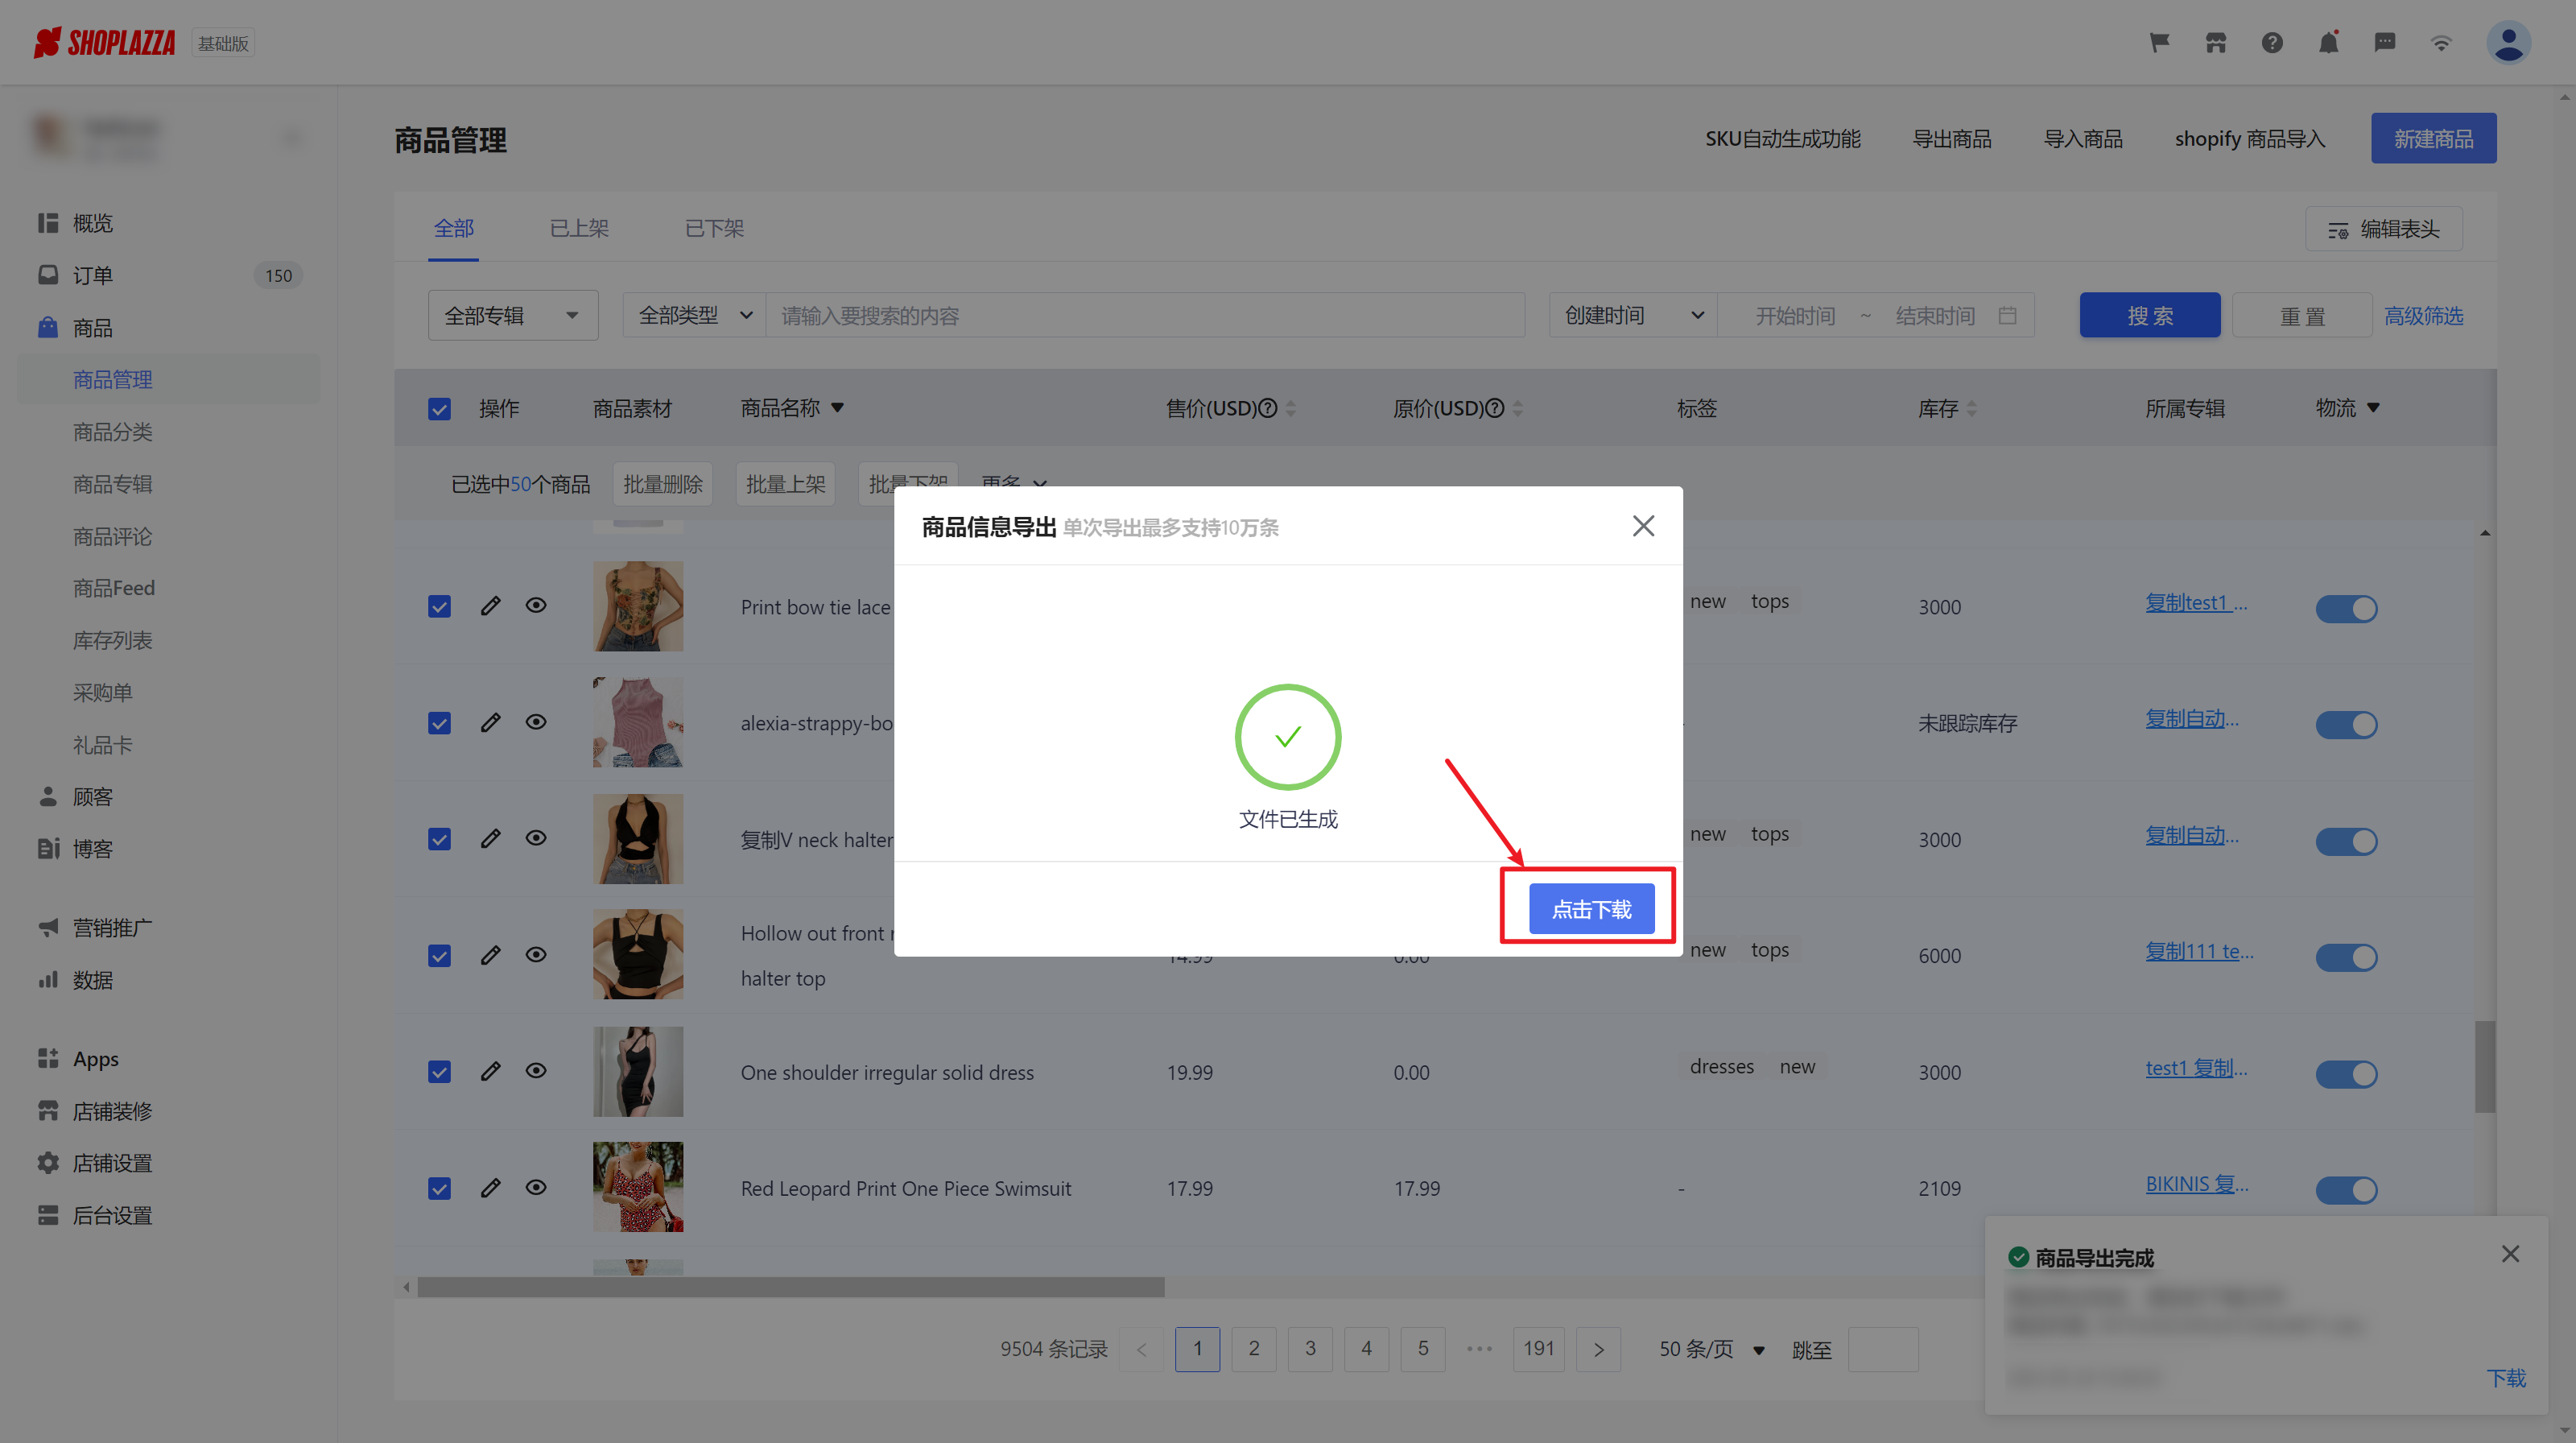Screen dimensions: 2576x1443
Task: Click the New product button
Action: [2433, 138]
